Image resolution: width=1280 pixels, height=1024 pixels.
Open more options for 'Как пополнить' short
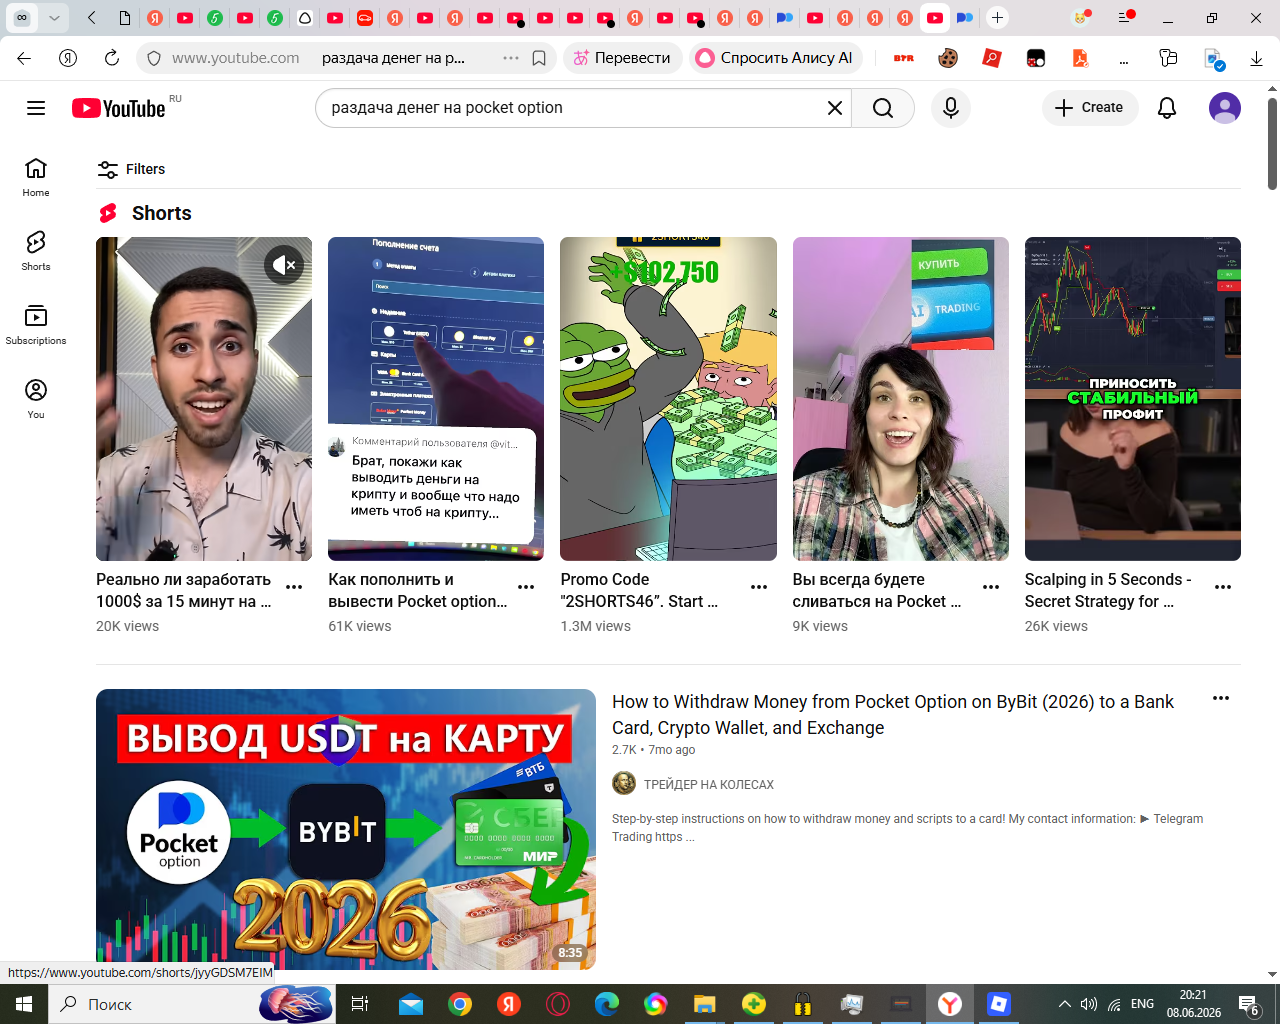[x=526, y=587]
